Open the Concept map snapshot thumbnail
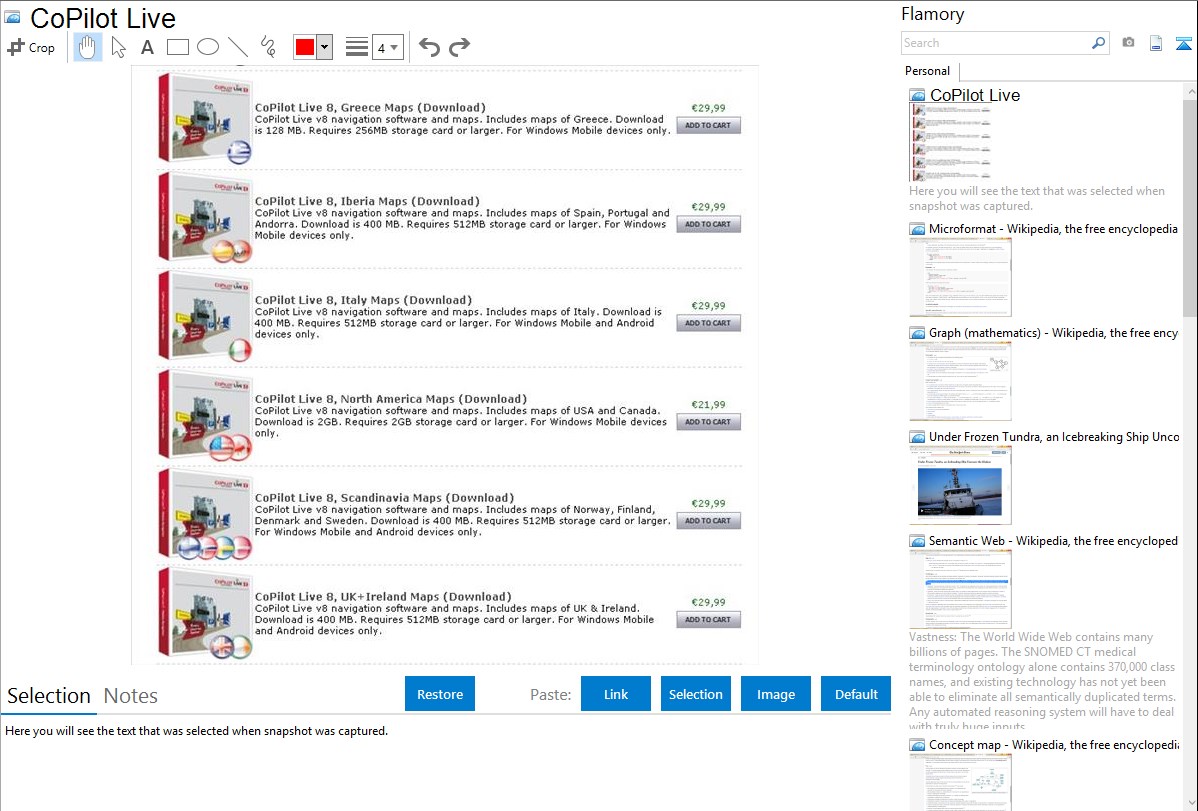This screenshot has height=811, width=1198. point(960,781)
